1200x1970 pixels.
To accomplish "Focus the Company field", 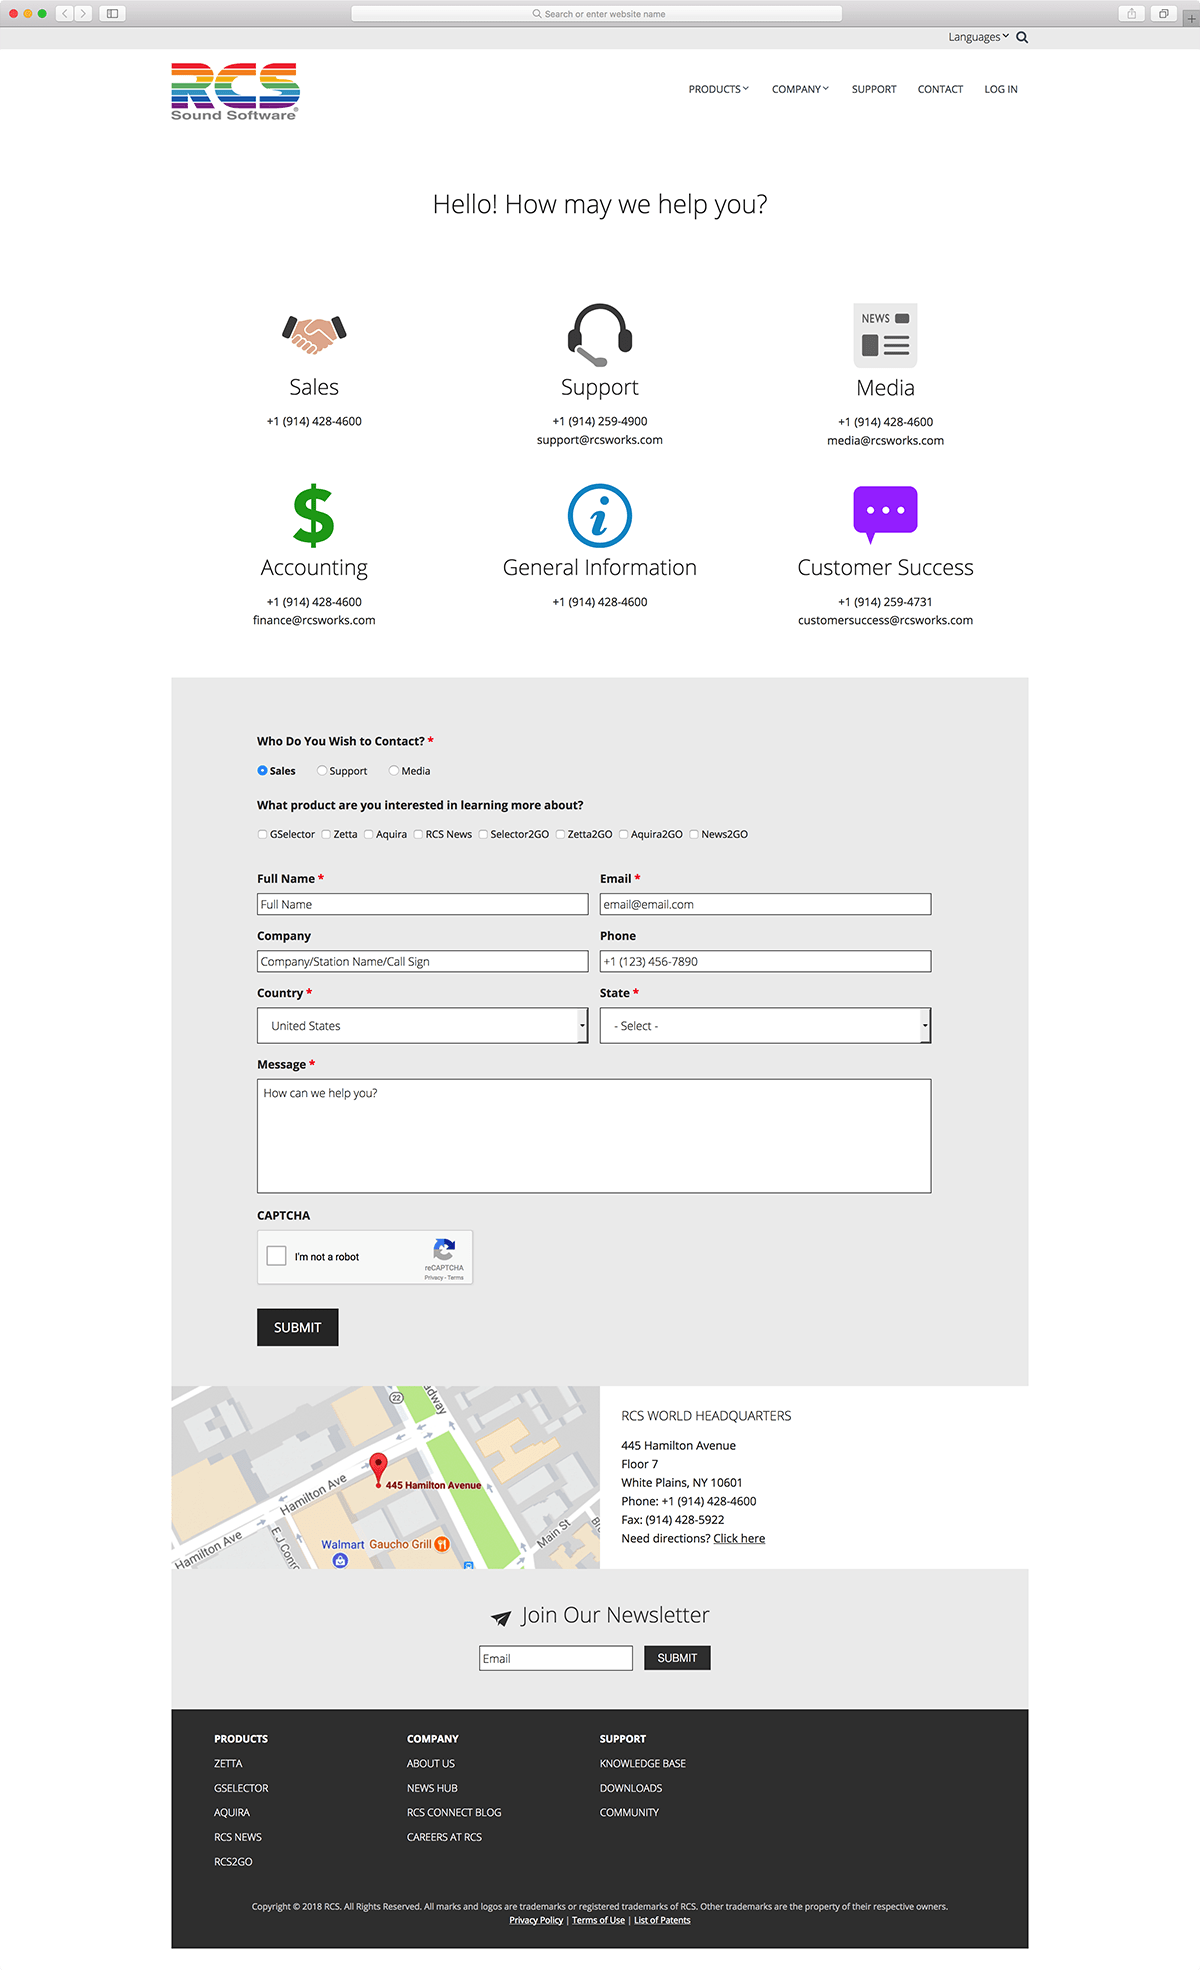I will click(422, 961).
